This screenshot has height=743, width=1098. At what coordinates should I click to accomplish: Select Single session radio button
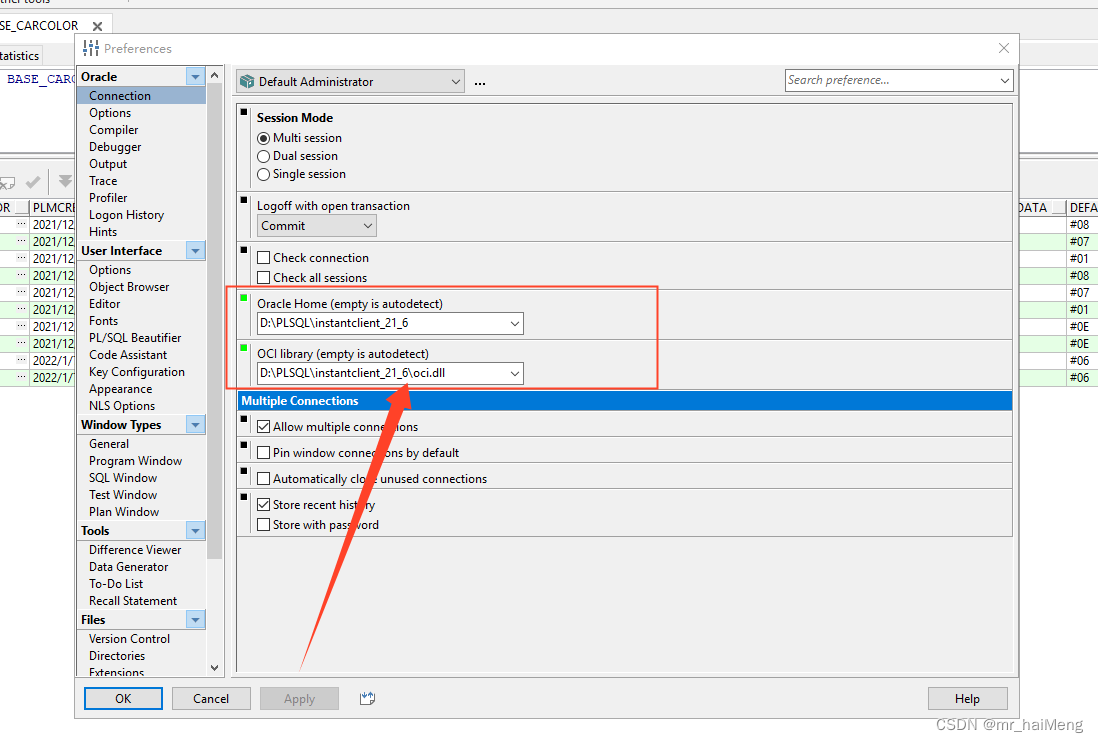(x=263, y=174)
